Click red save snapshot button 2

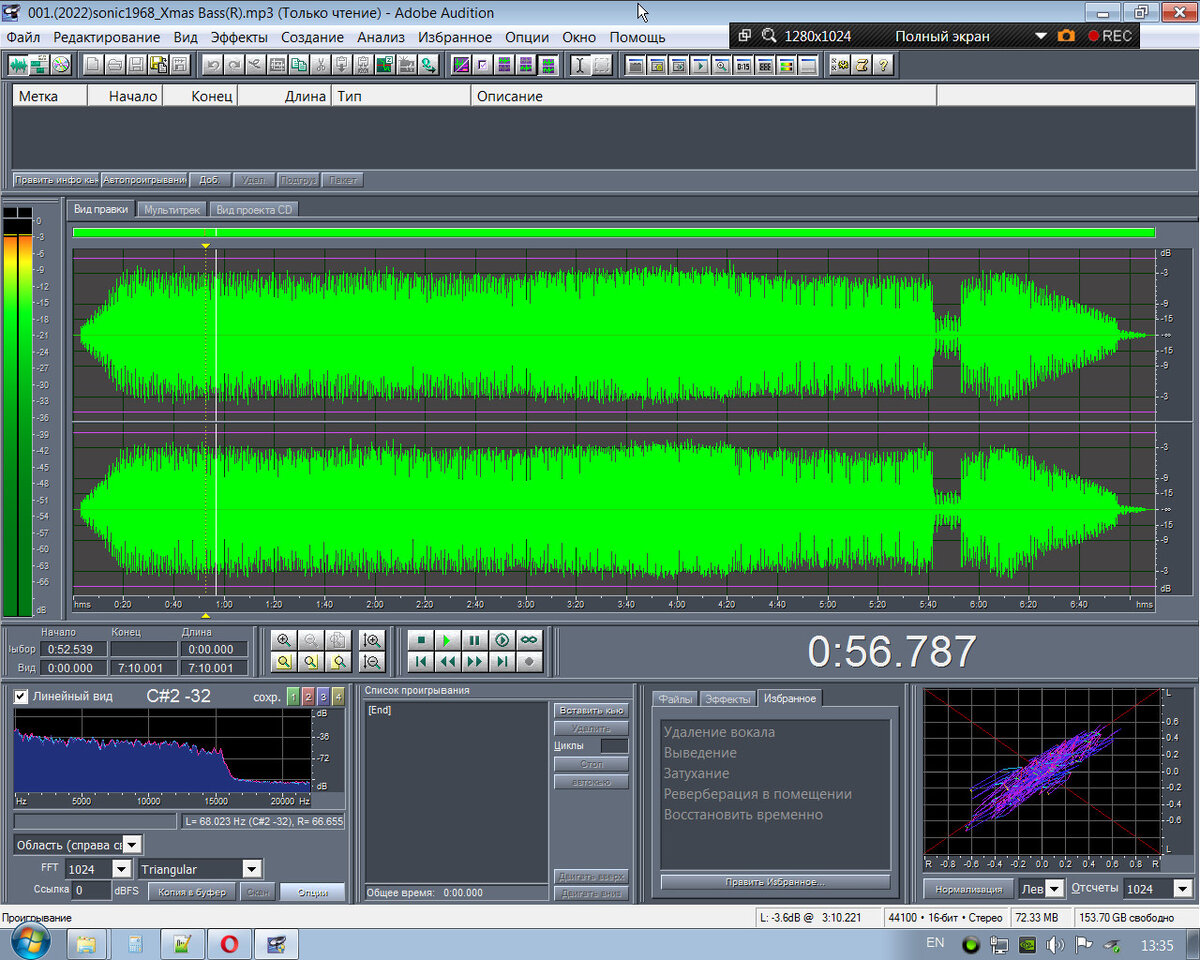pos(308,697)
